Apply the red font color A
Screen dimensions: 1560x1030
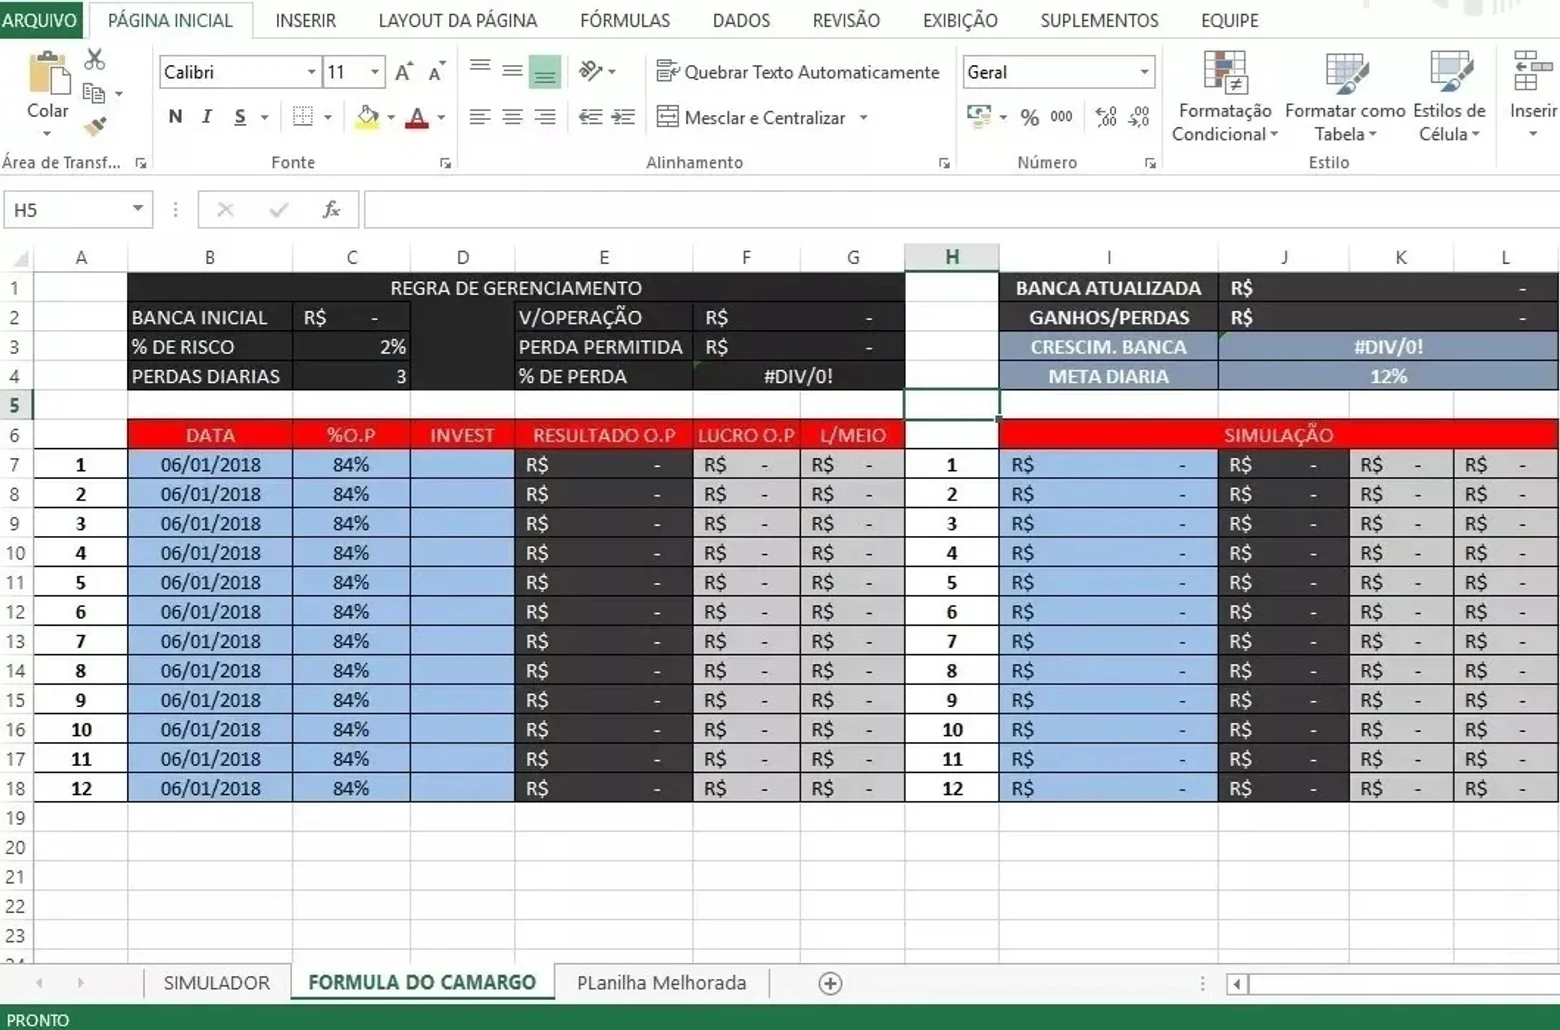(418, 117)
